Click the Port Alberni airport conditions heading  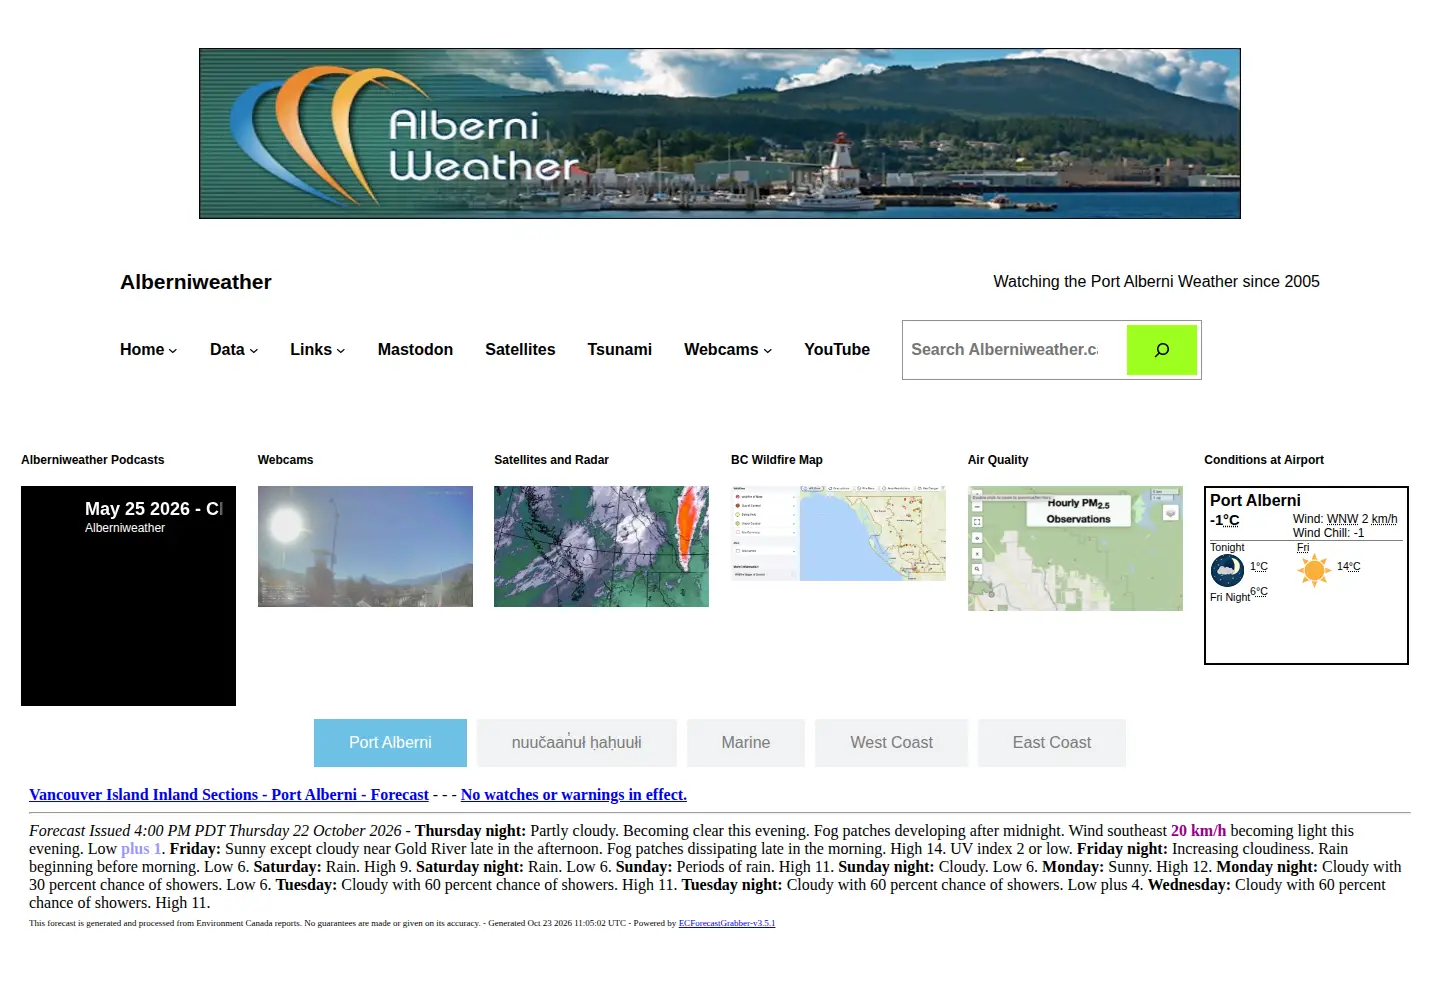tap(1255, 500)
